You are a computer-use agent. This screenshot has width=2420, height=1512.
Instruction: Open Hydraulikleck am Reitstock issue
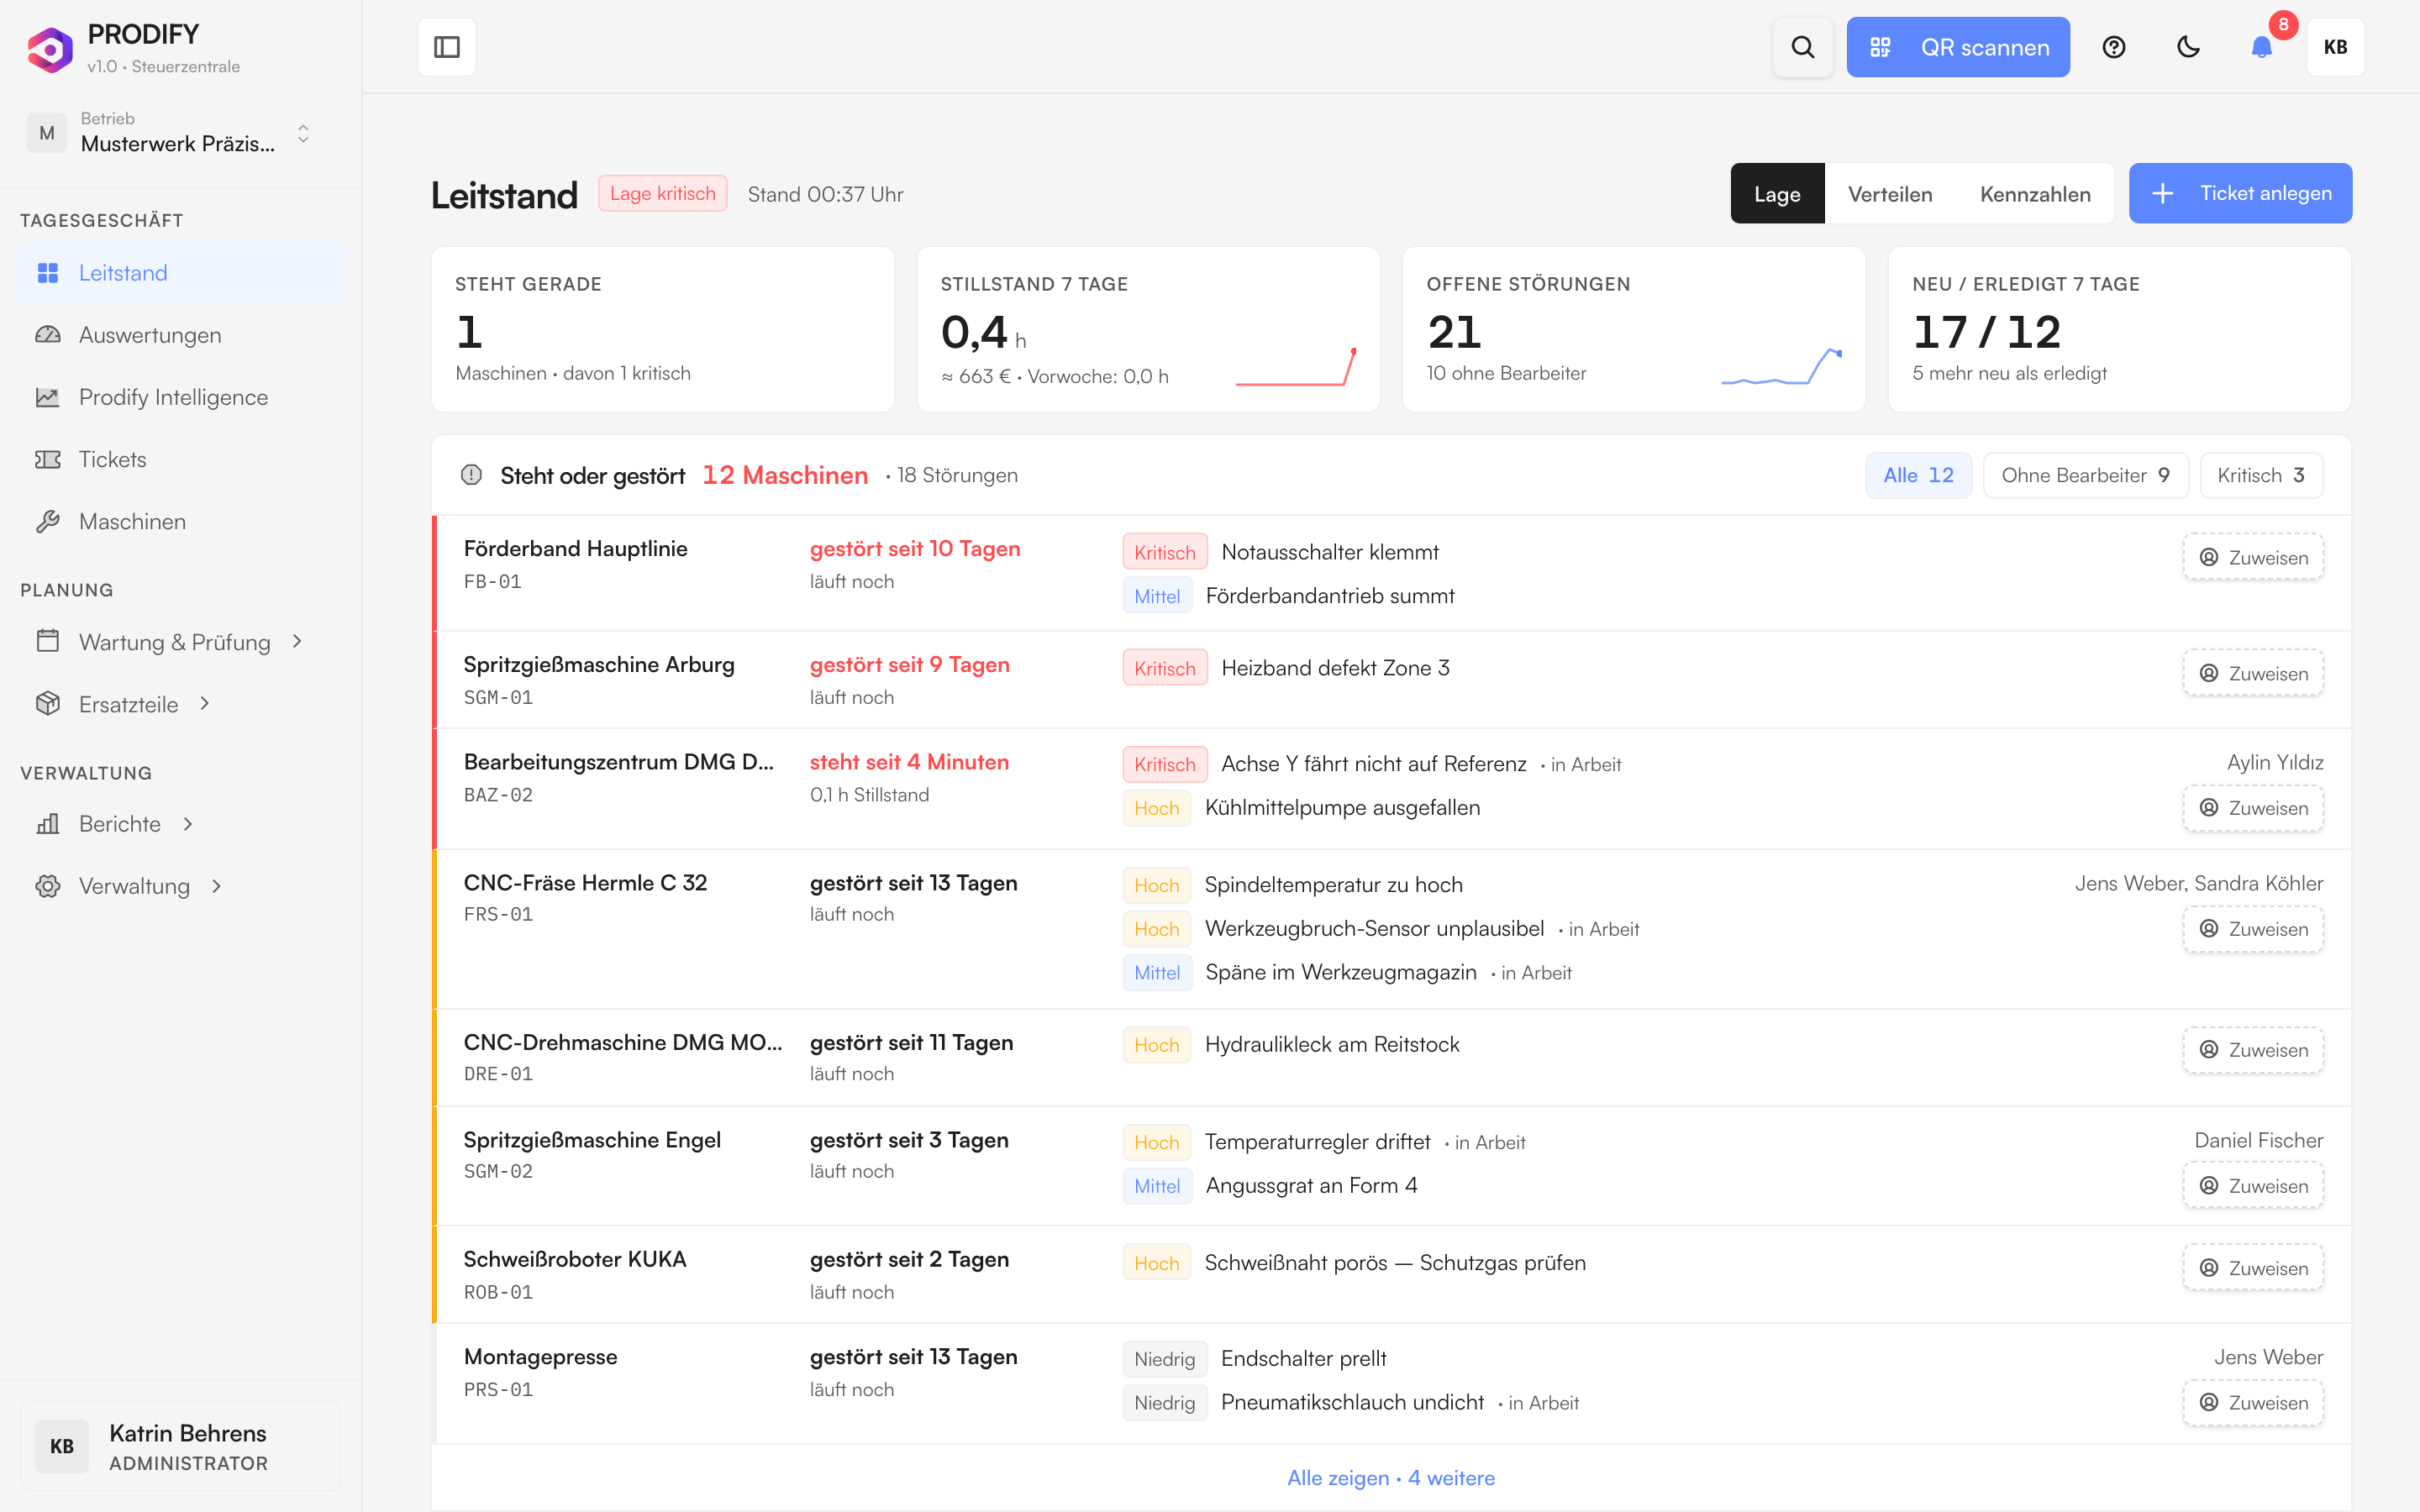(x=1332, y=1044)
